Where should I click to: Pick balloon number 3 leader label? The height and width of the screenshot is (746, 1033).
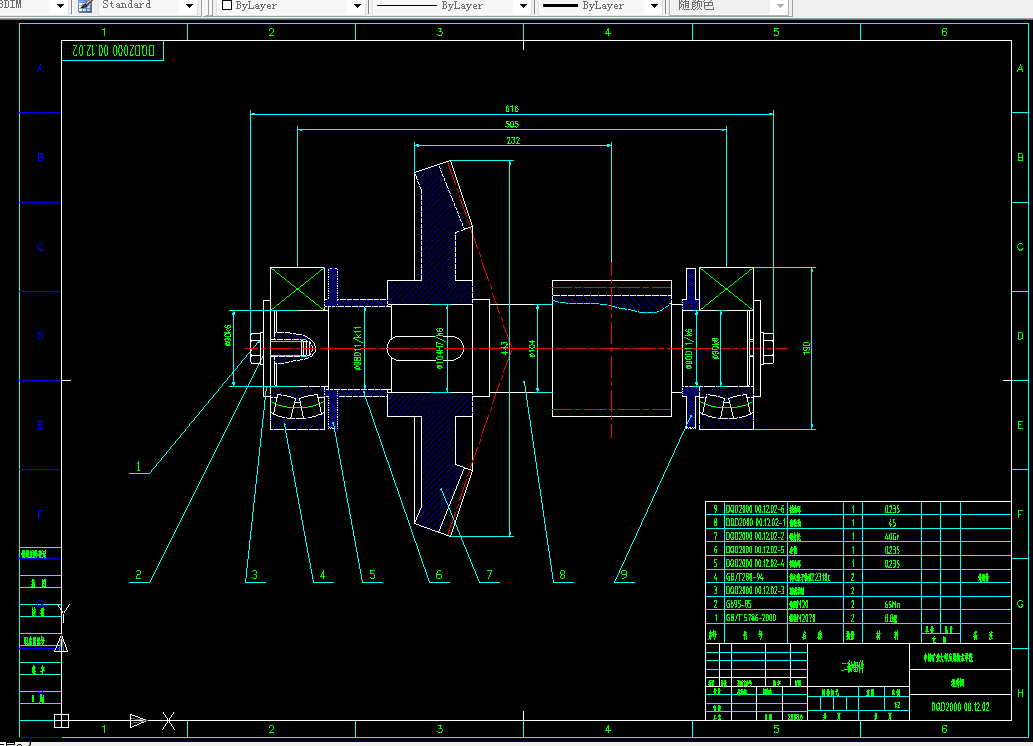point(254,575)
